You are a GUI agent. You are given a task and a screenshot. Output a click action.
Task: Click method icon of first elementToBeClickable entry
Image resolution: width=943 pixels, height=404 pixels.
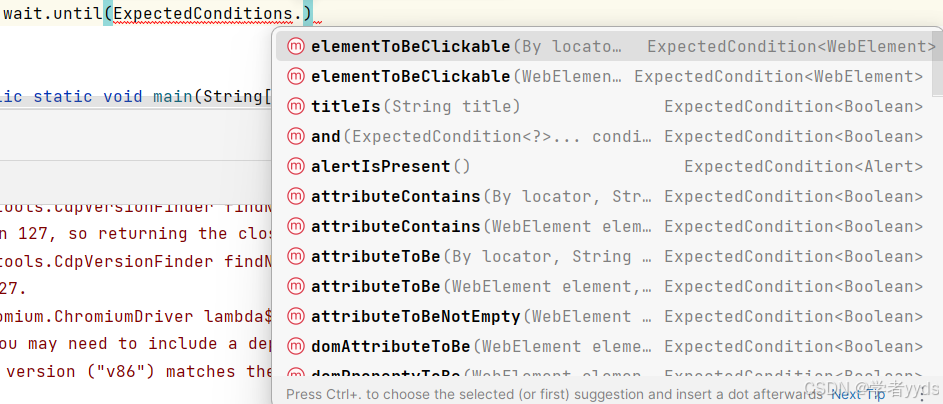click(295, 46)
